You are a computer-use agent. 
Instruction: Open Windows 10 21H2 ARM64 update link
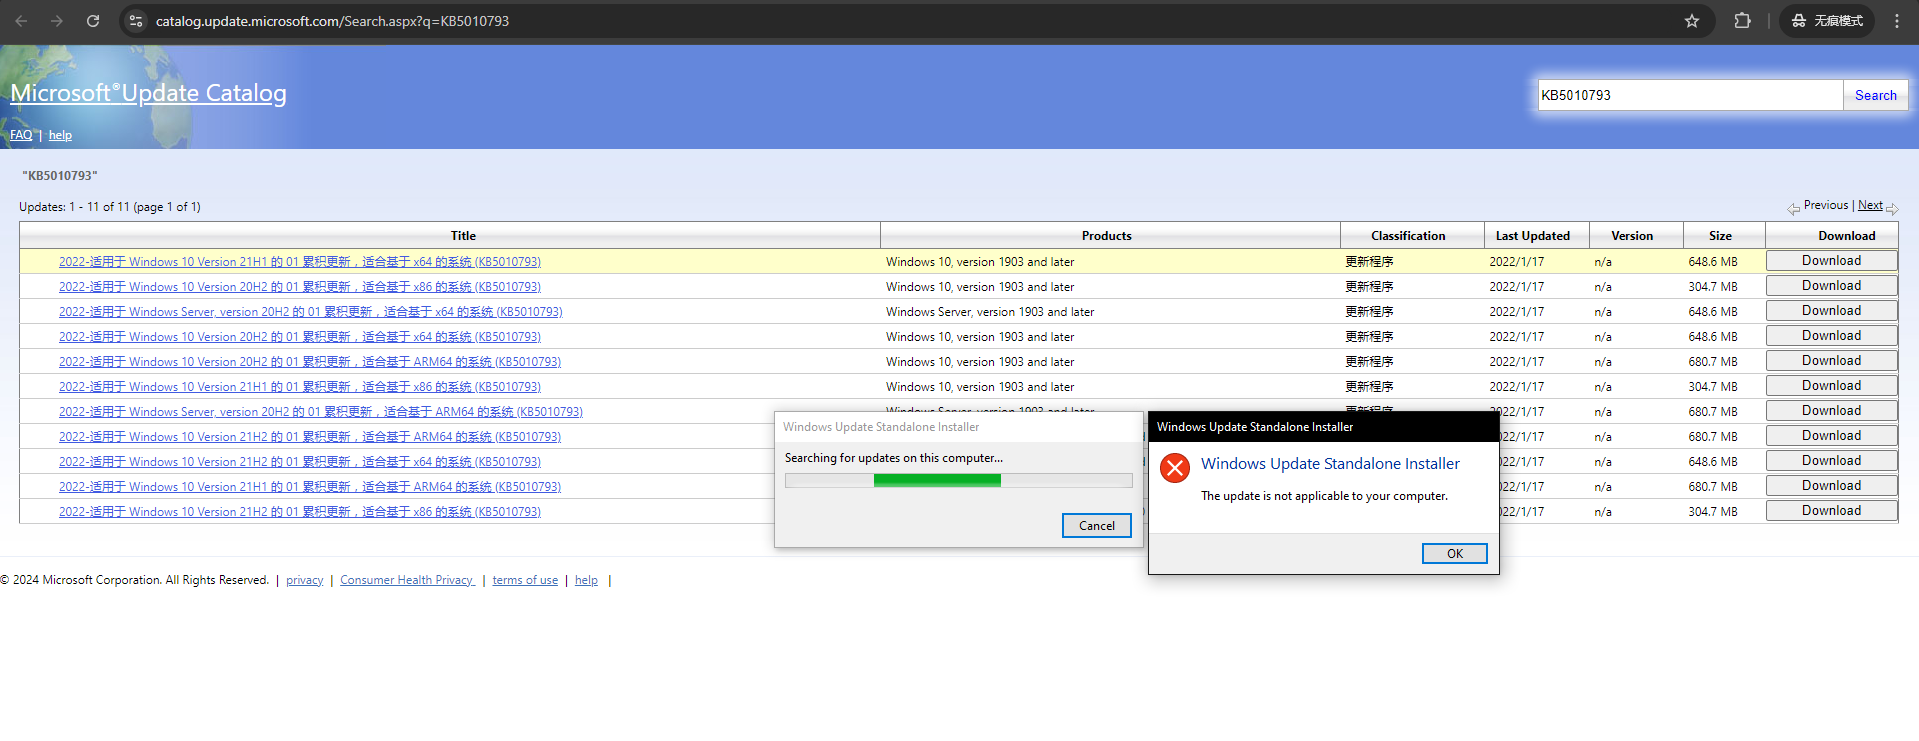pyautogui.click(x=310, y=437)
